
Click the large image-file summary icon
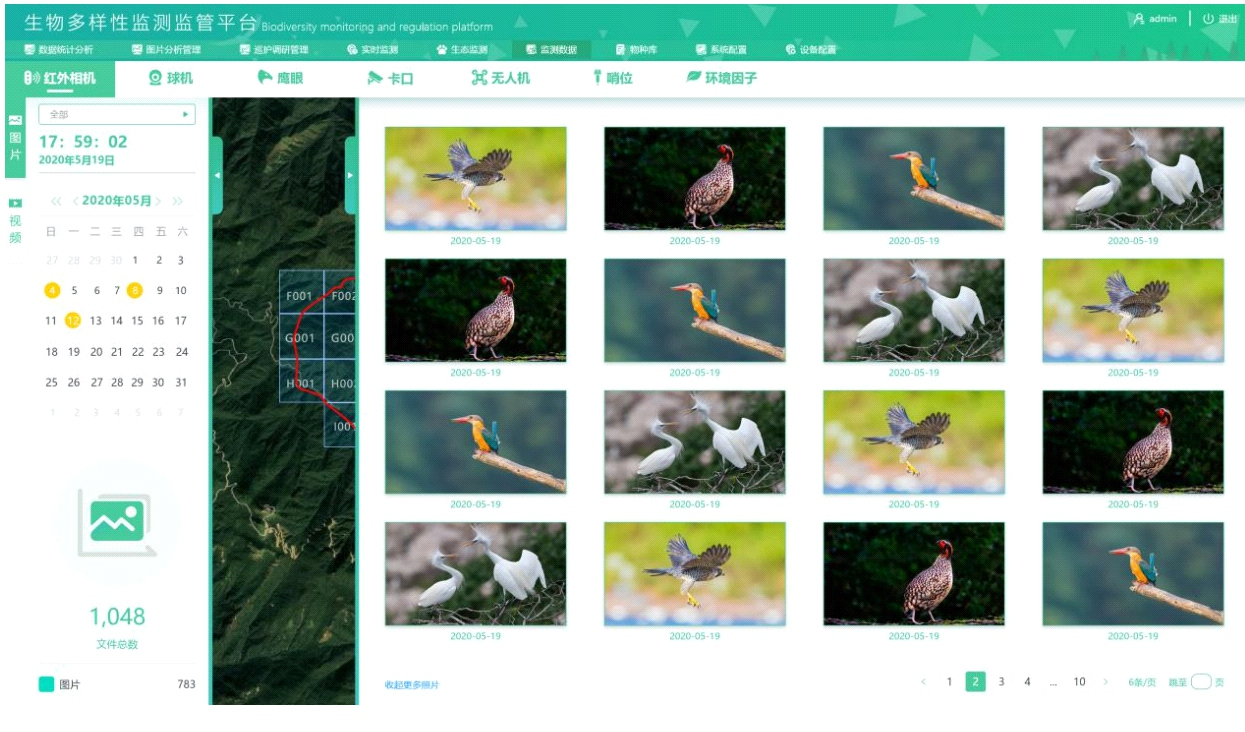click(x=118, y=521)
